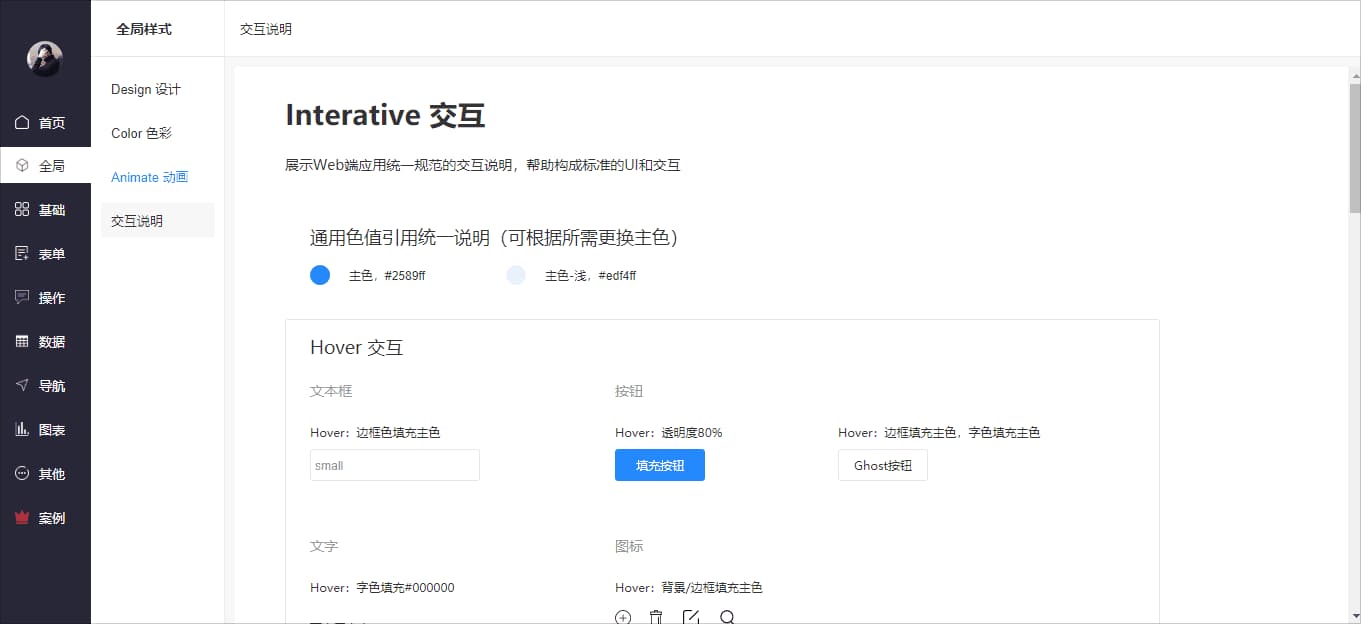The width and height of the screenshot is (1363, 624).
Task: Open the 图表 charts section icon
Action: (x=22, y=429)
